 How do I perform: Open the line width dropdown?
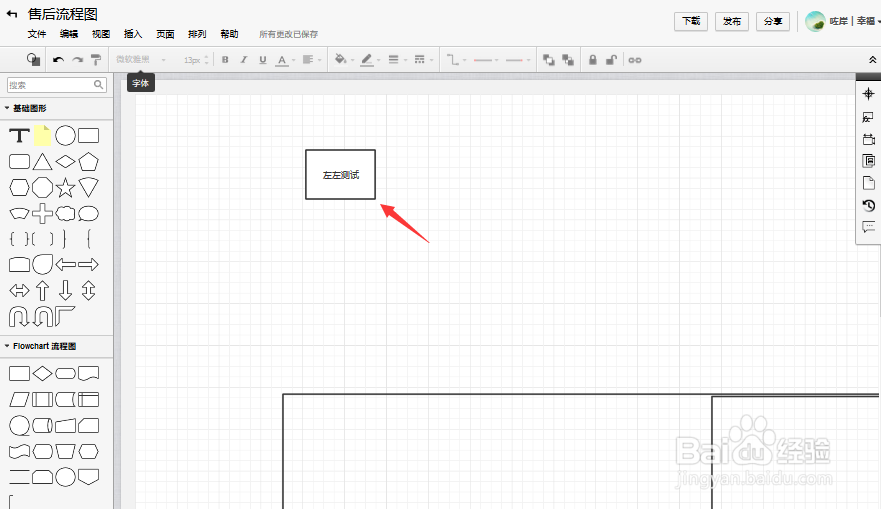[397, 60]
